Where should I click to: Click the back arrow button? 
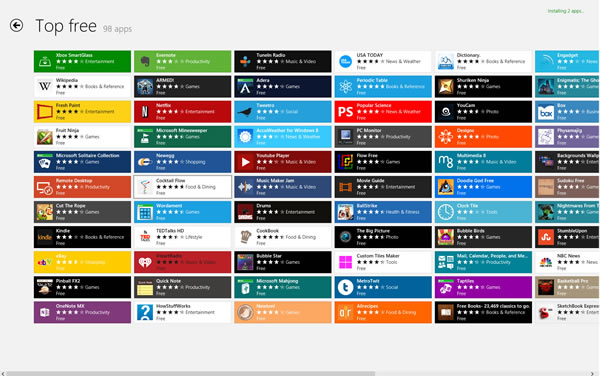click(x=16, y=26)
